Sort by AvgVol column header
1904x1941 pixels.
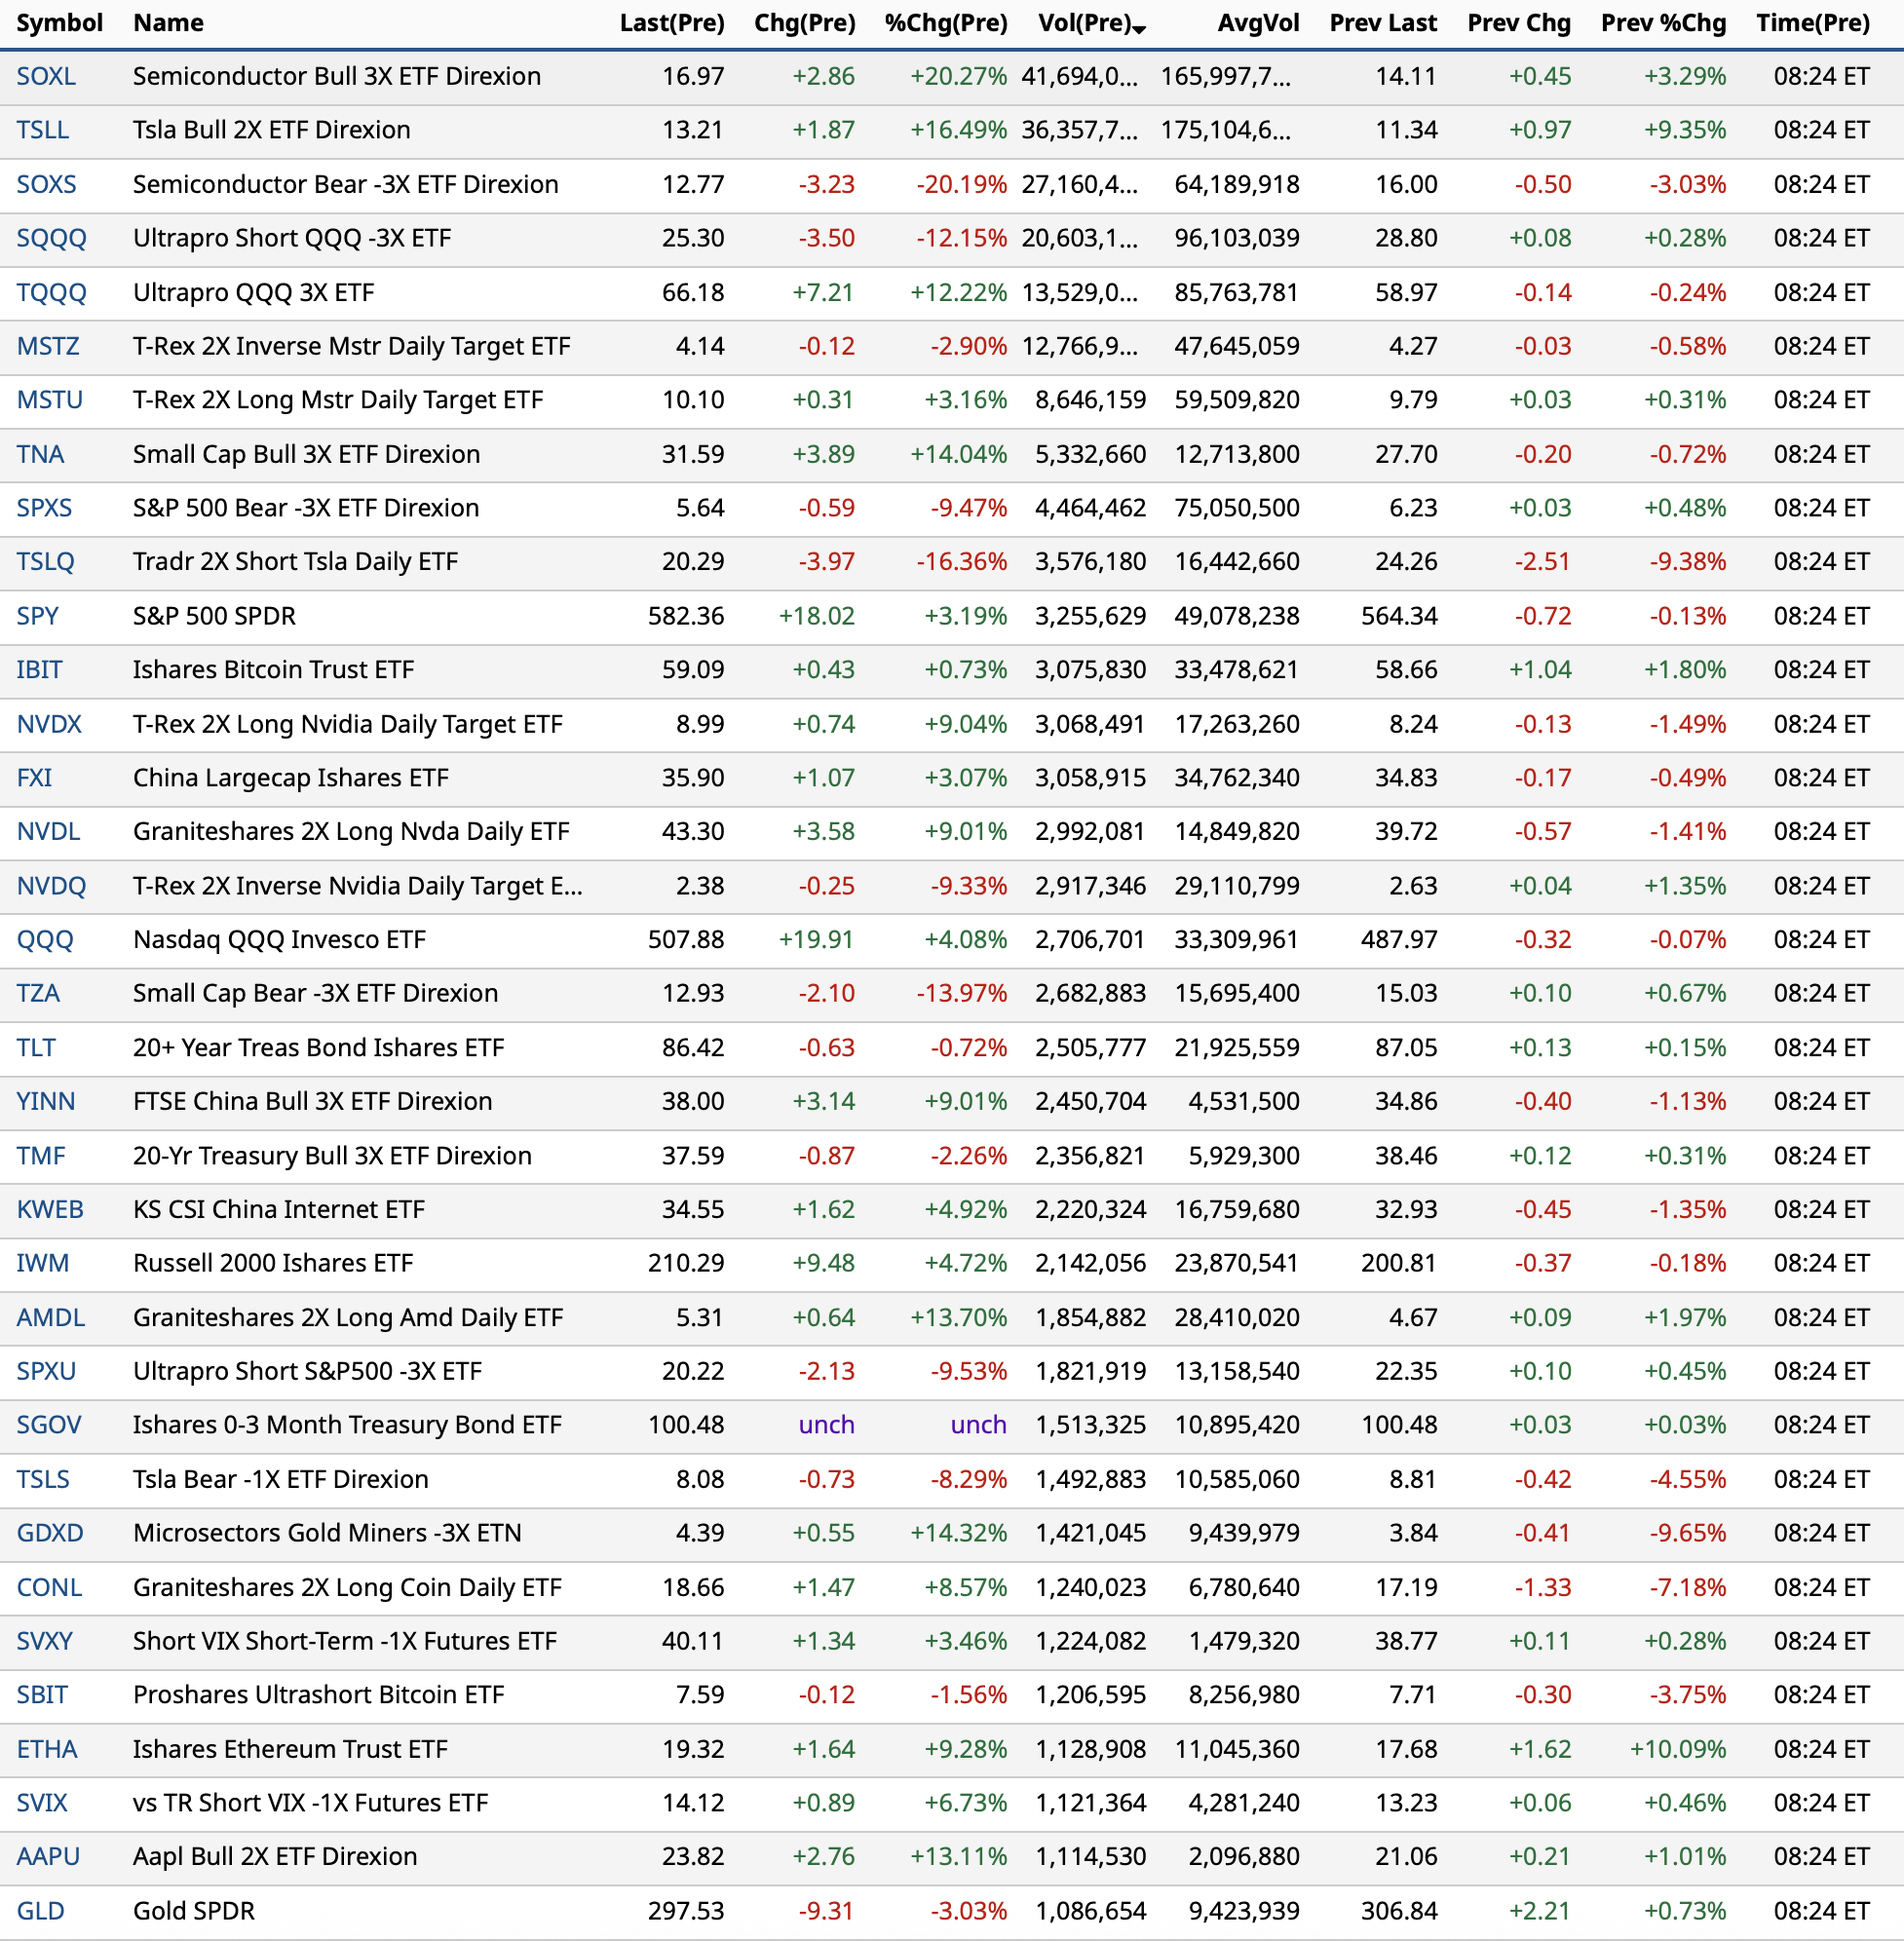tap(1258, 23)
